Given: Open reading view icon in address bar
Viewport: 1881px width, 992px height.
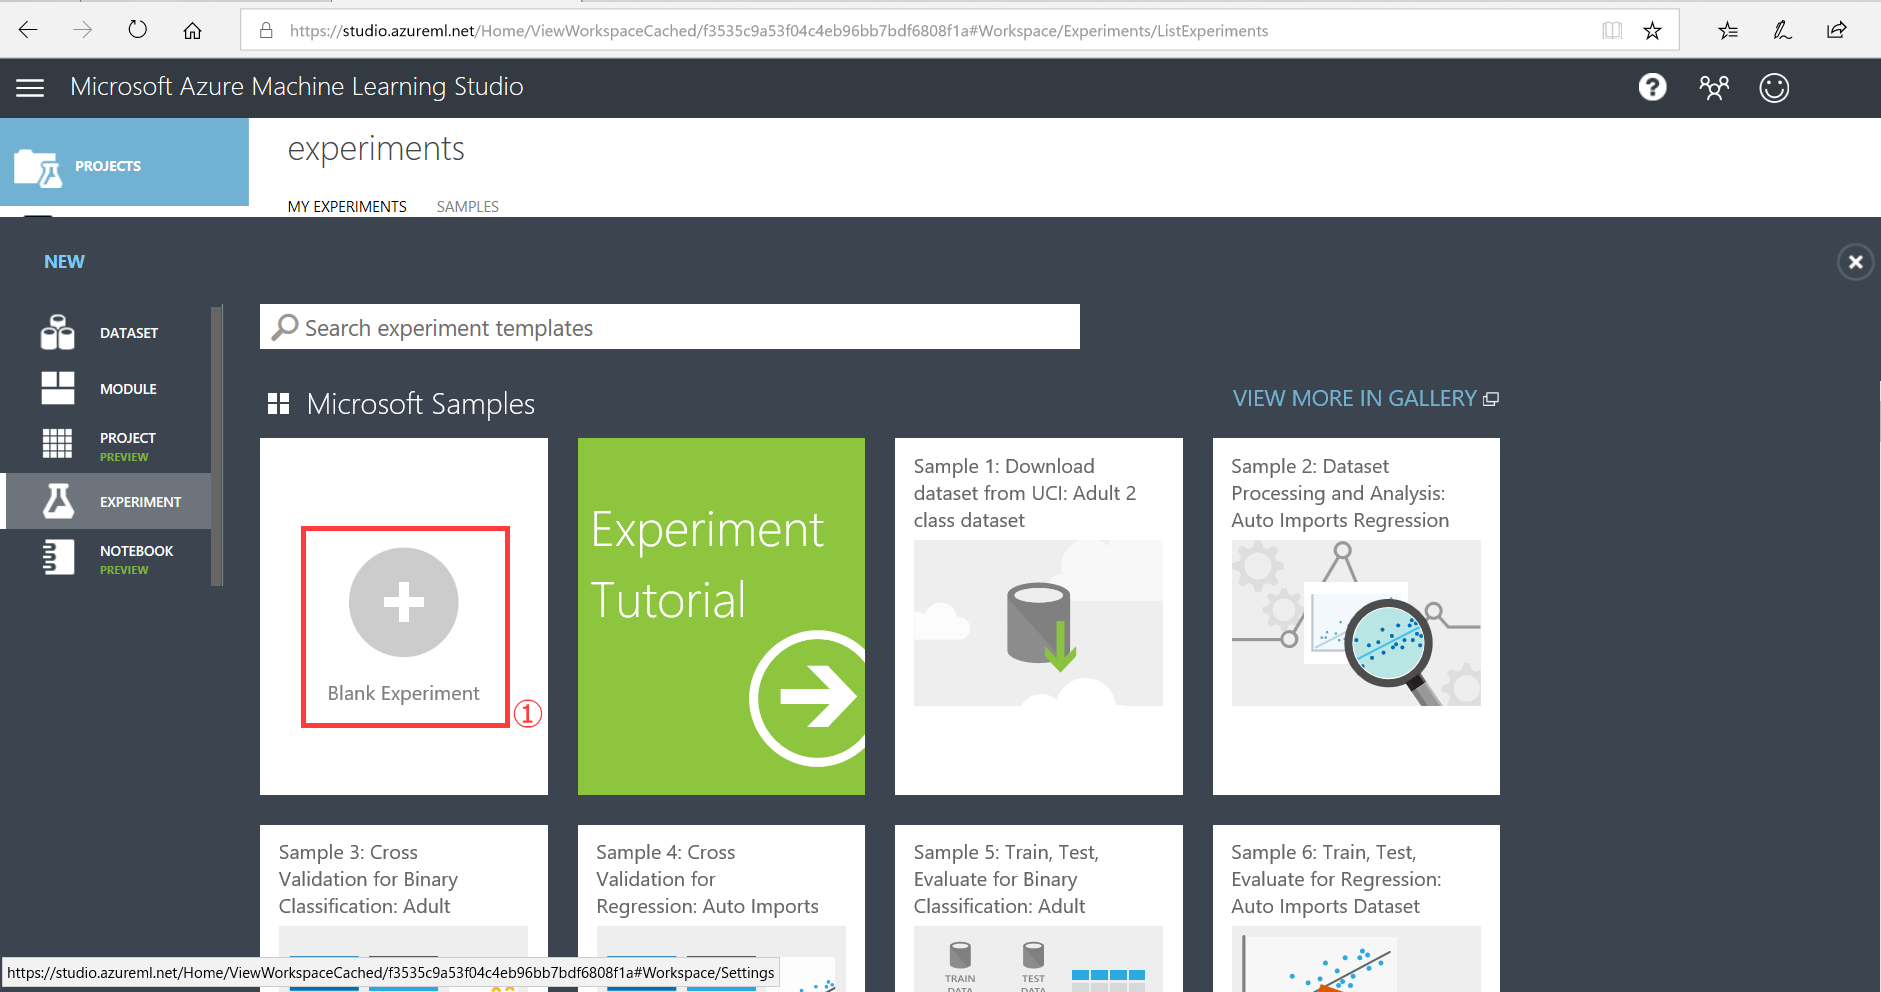Looking at the screenshot, I should [x=1611, y=30].
